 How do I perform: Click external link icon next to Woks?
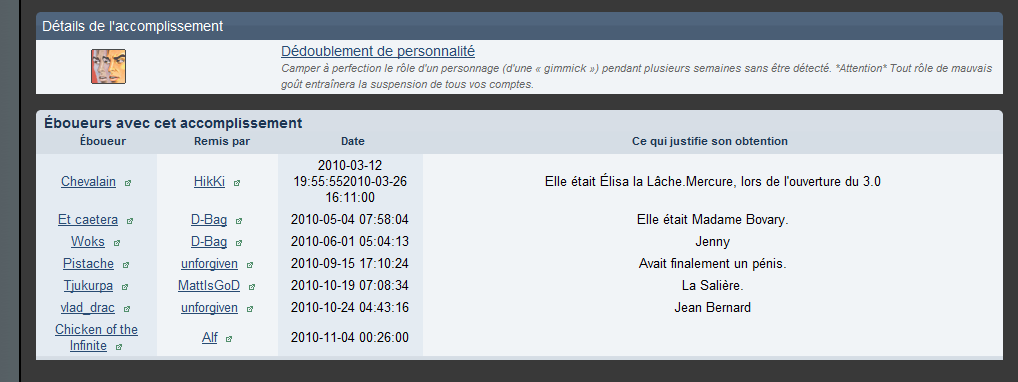[117, 243]
